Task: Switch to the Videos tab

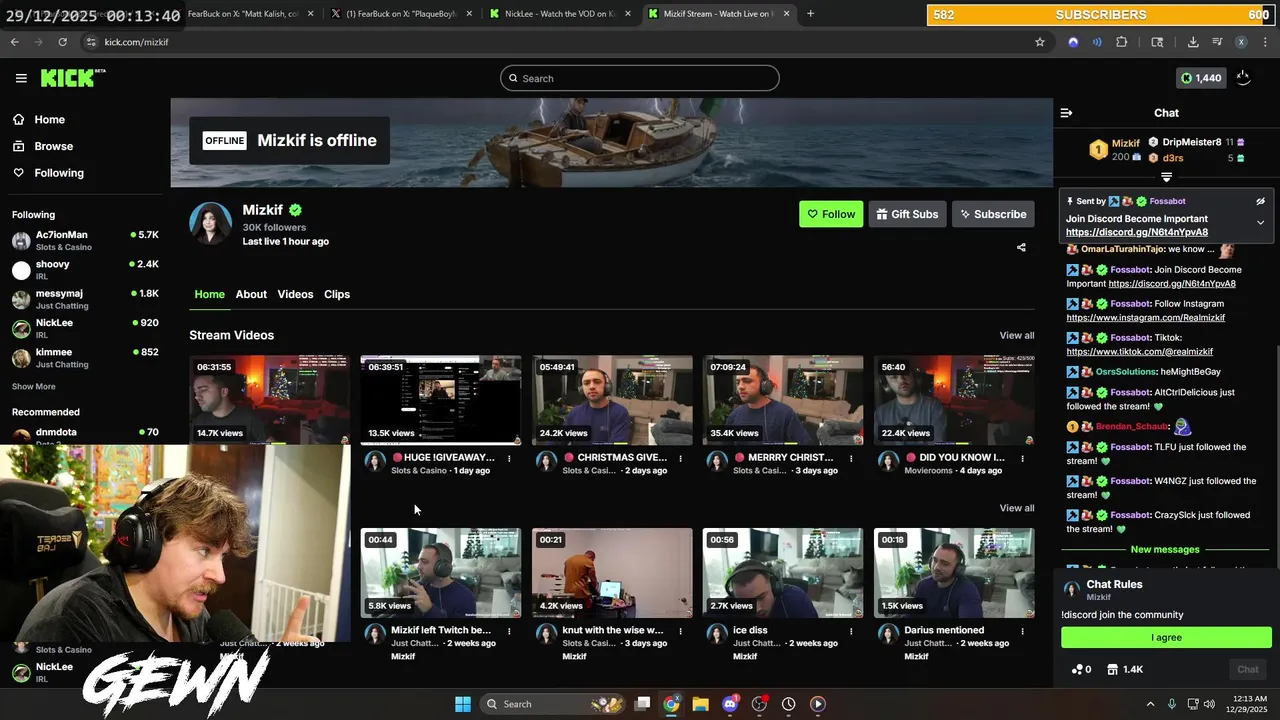Action: point(295,294)
